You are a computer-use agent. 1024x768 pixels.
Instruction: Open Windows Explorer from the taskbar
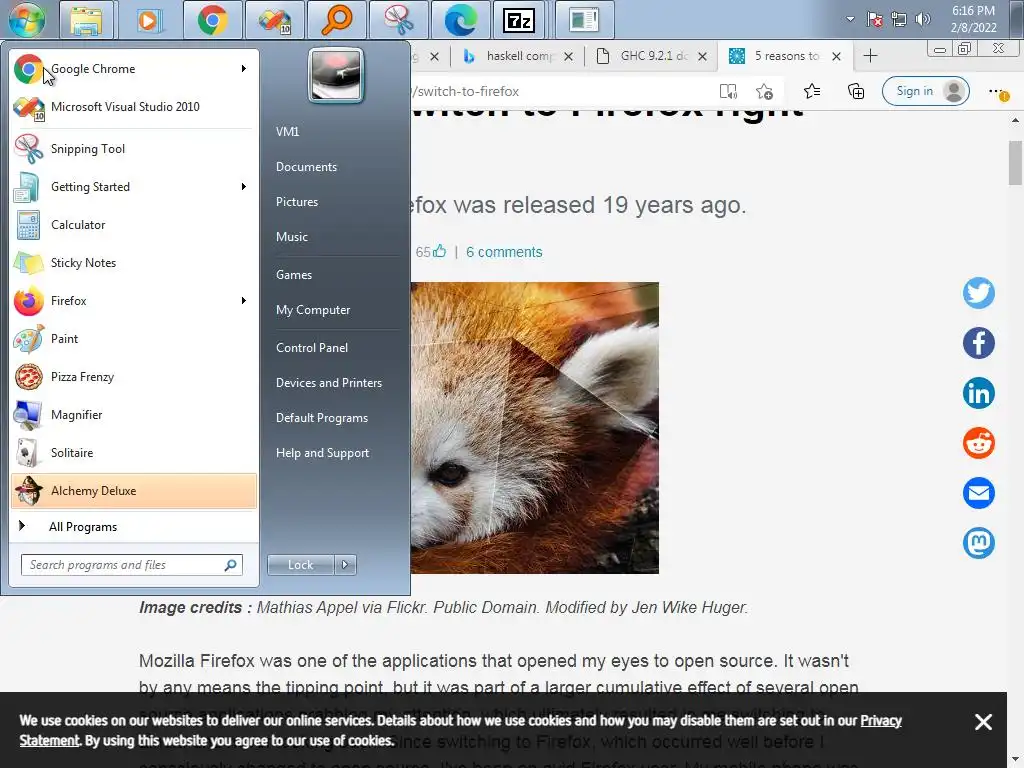pos(86,20)
